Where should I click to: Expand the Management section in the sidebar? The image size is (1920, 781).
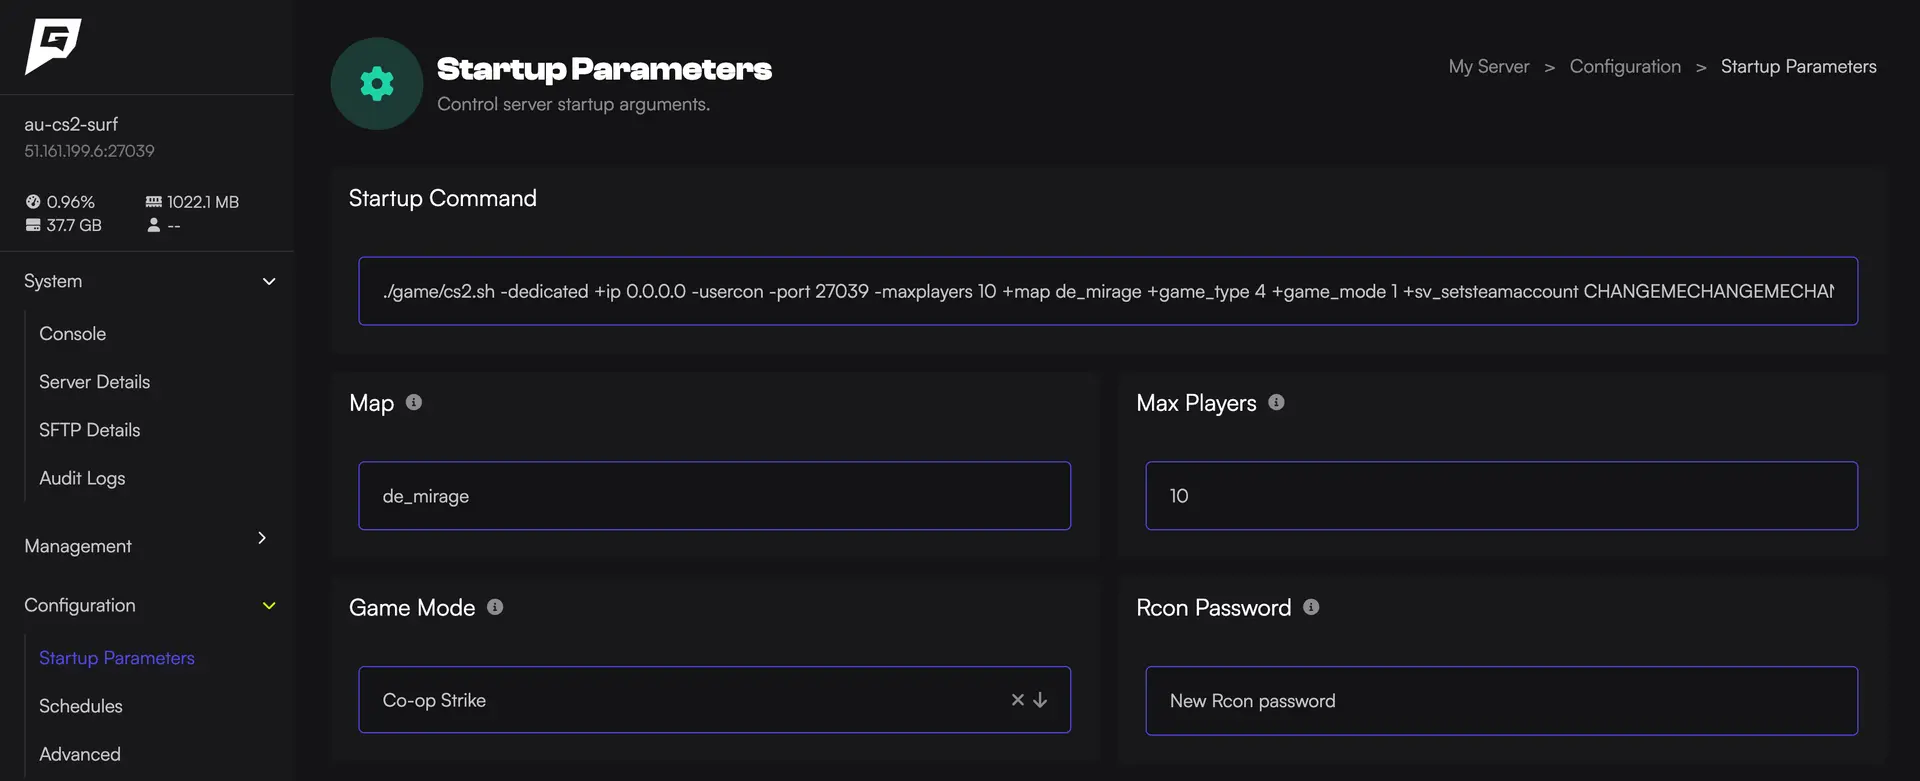261,538
